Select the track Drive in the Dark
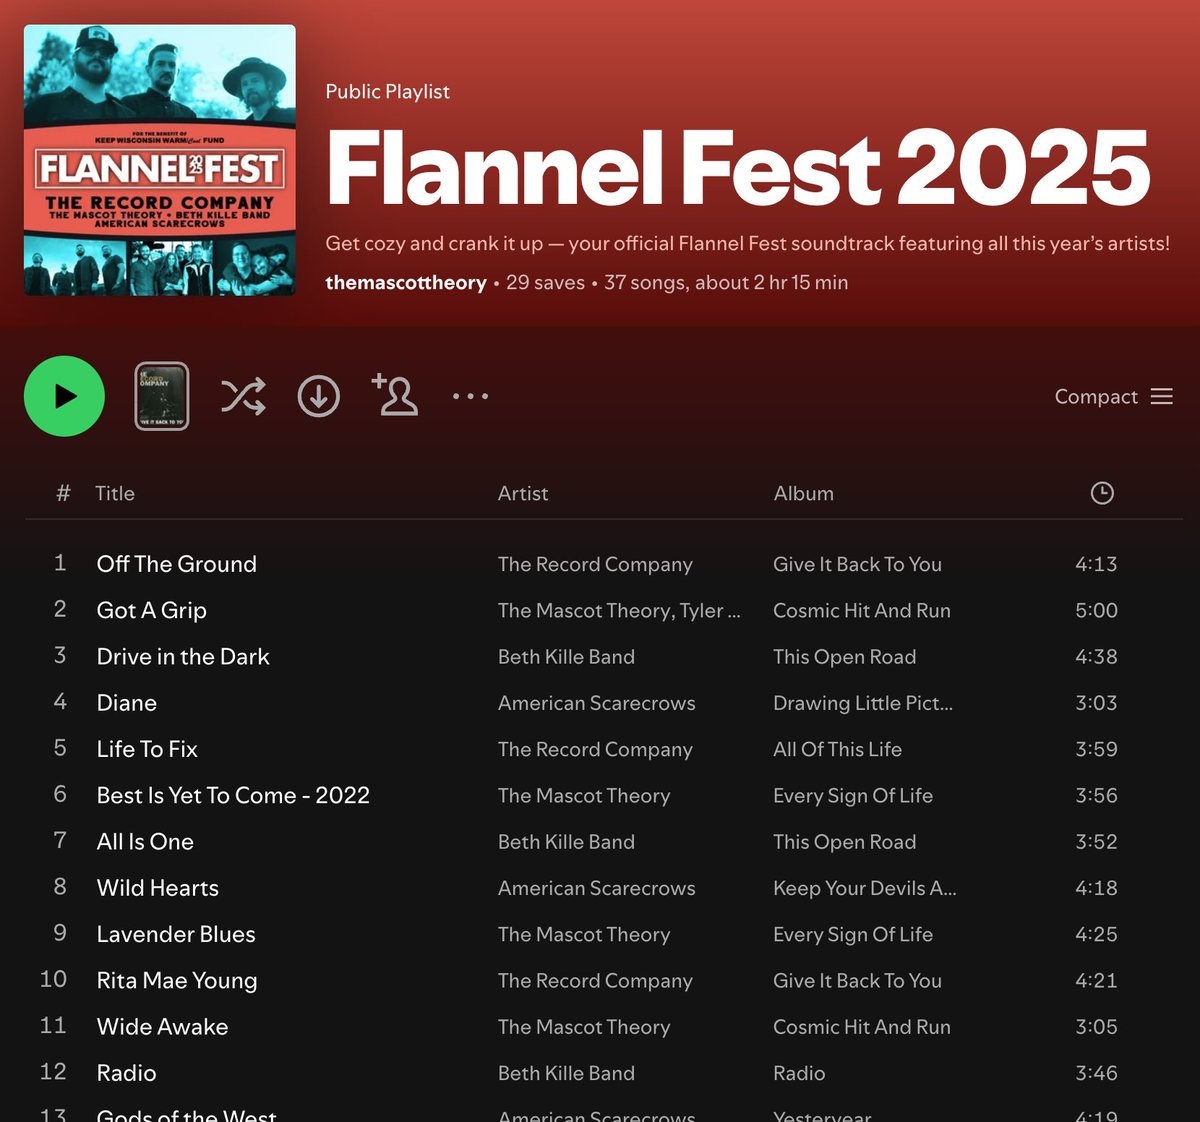 (183, 656)
